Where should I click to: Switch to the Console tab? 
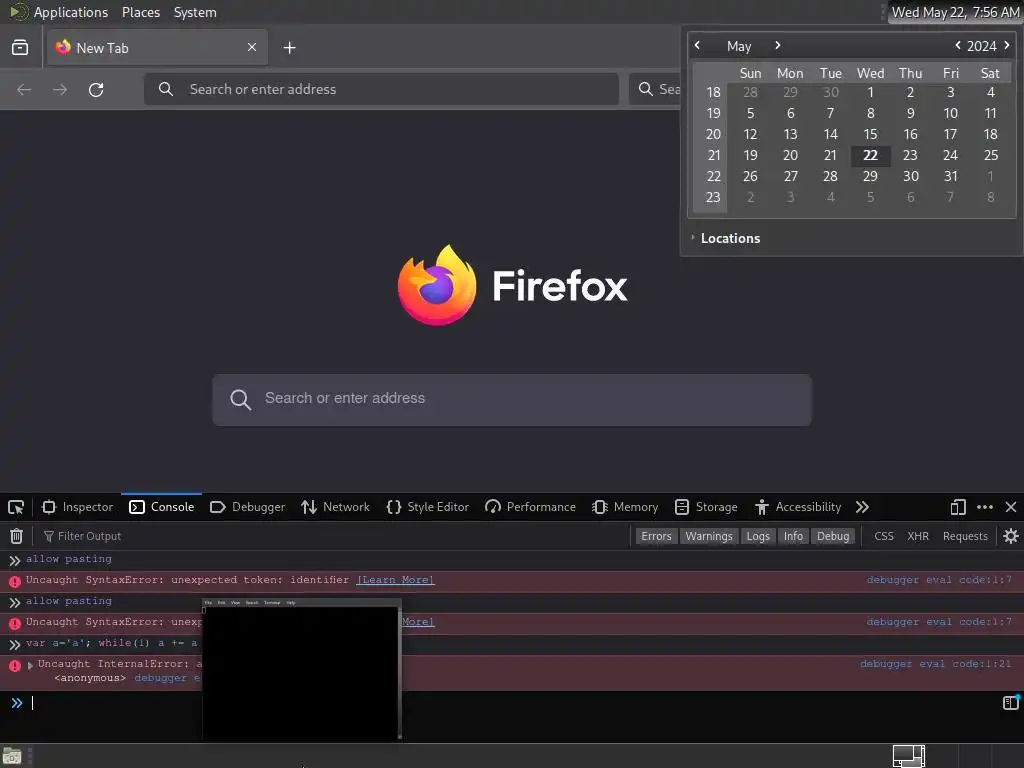[162, 507]
